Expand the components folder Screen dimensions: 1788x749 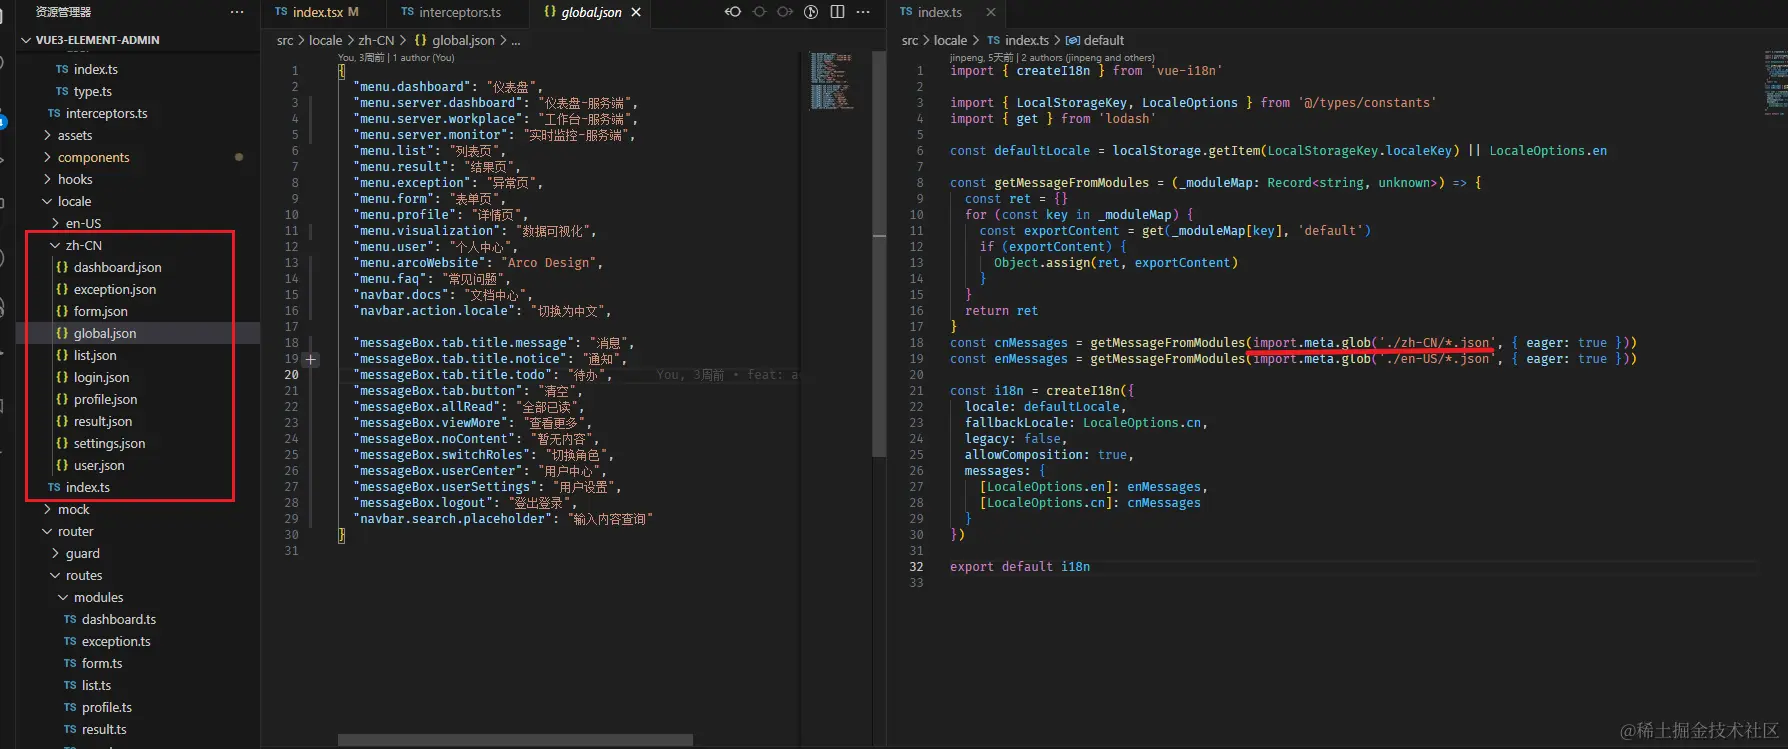[47, 157]
